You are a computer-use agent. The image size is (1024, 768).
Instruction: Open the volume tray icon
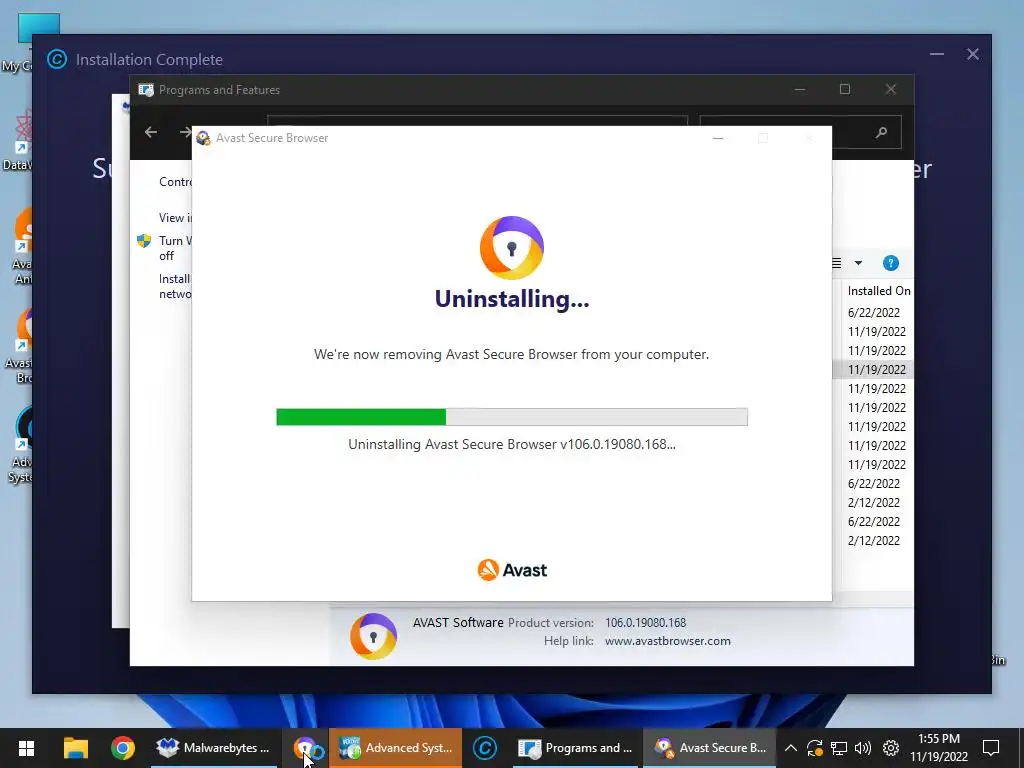[863, 748]
